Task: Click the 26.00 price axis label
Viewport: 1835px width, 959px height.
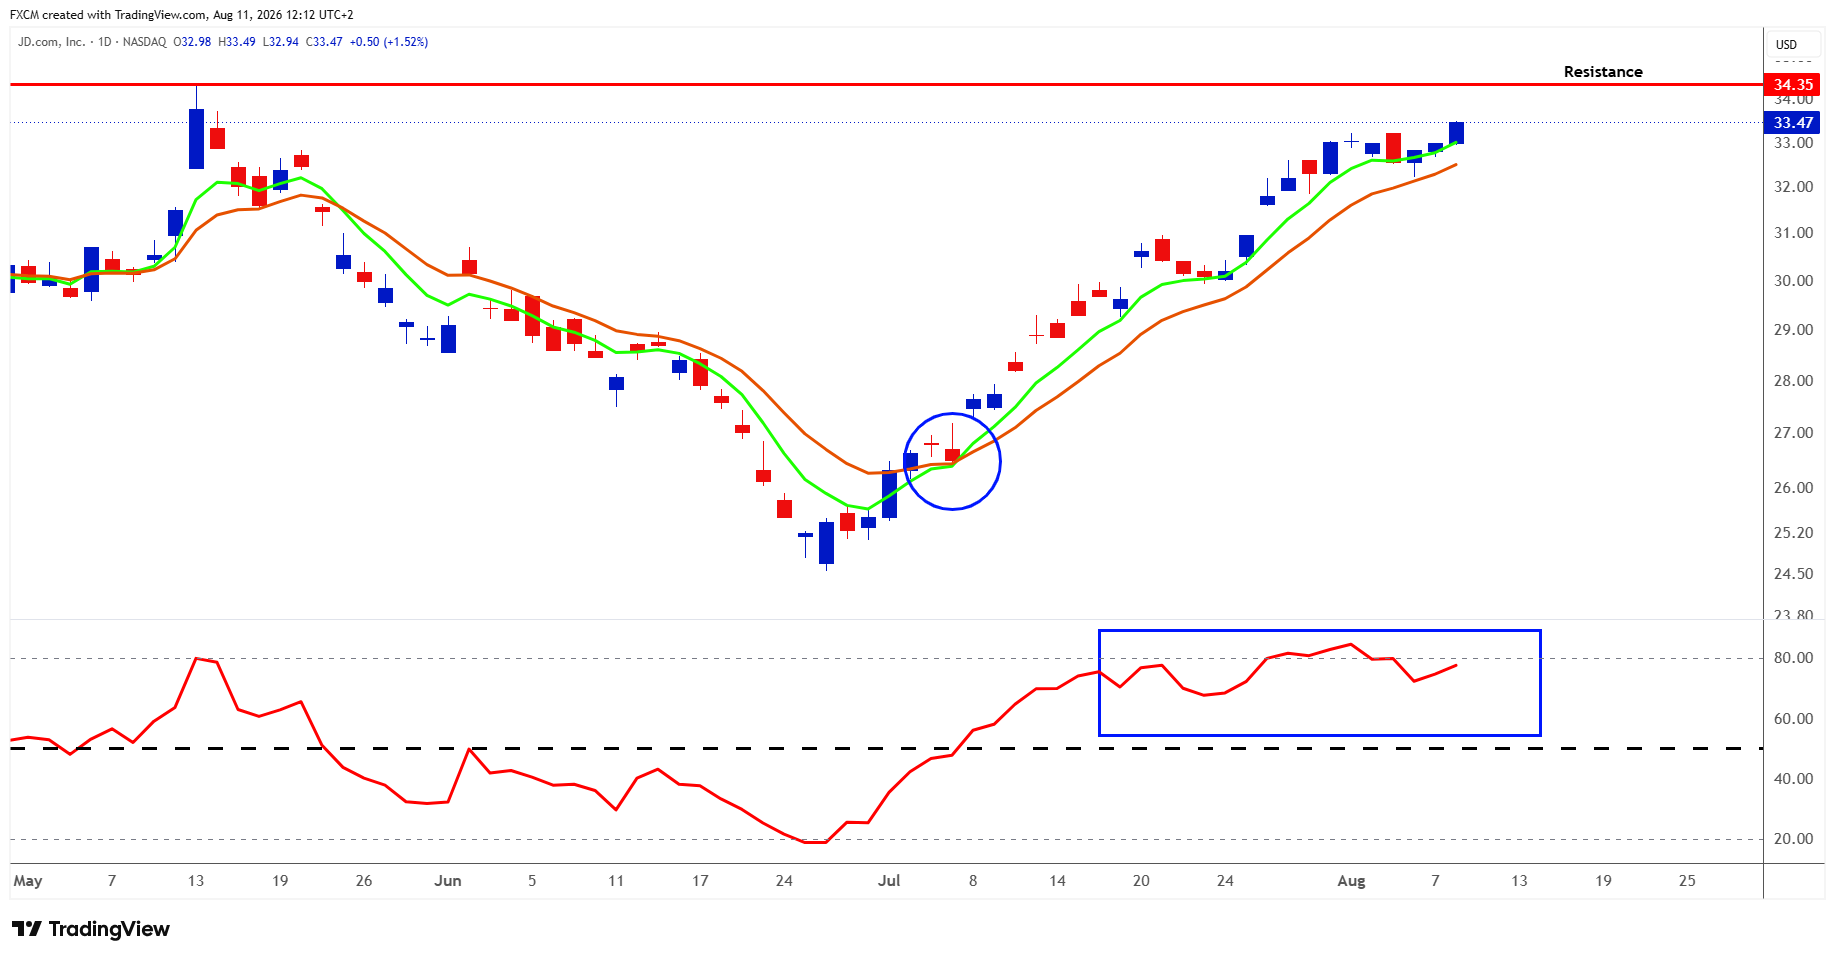Action: [1793, 488]
